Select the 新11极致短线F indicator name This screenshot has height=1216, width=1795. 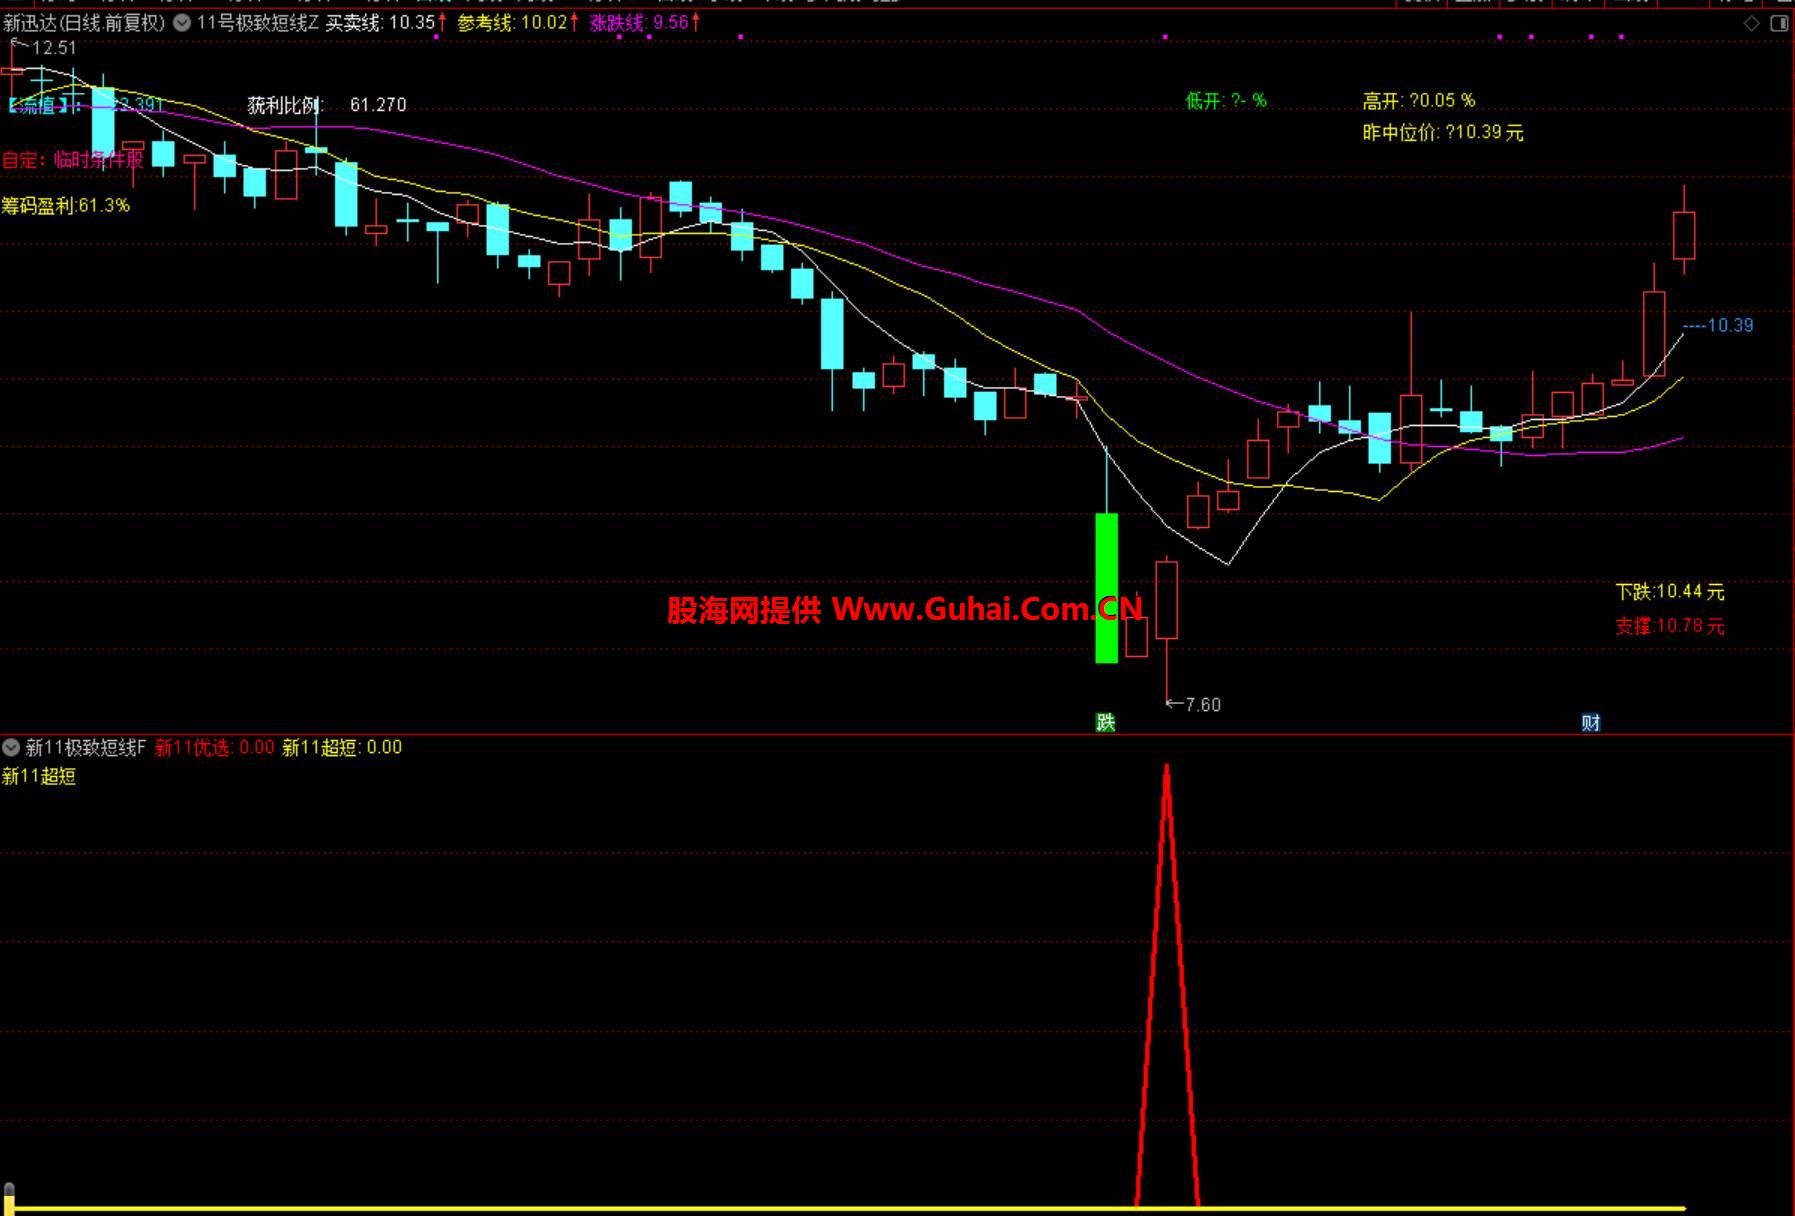(x=86, y=747)
